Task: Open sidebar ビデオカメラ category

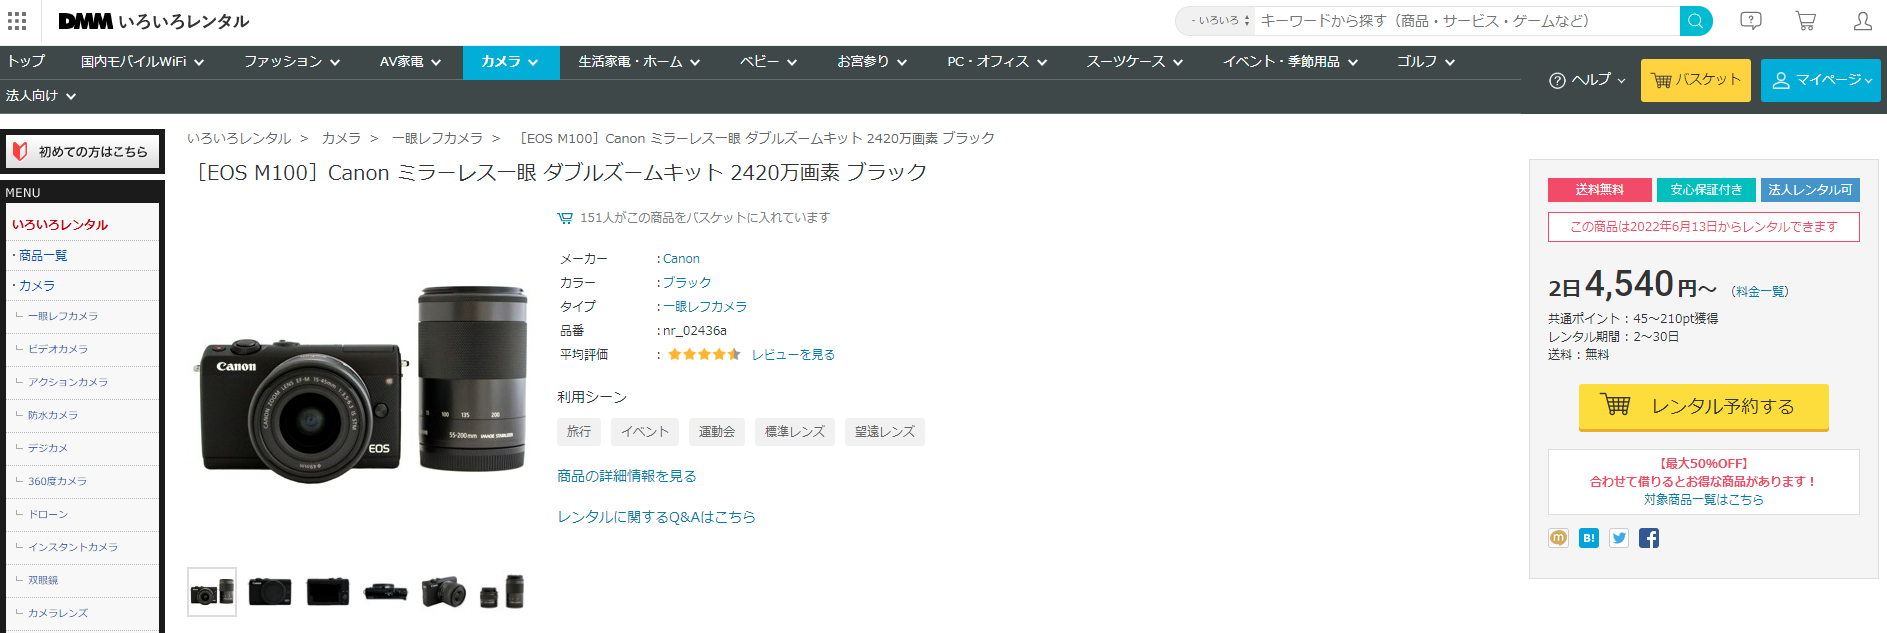Action: (x=58, y=349)
